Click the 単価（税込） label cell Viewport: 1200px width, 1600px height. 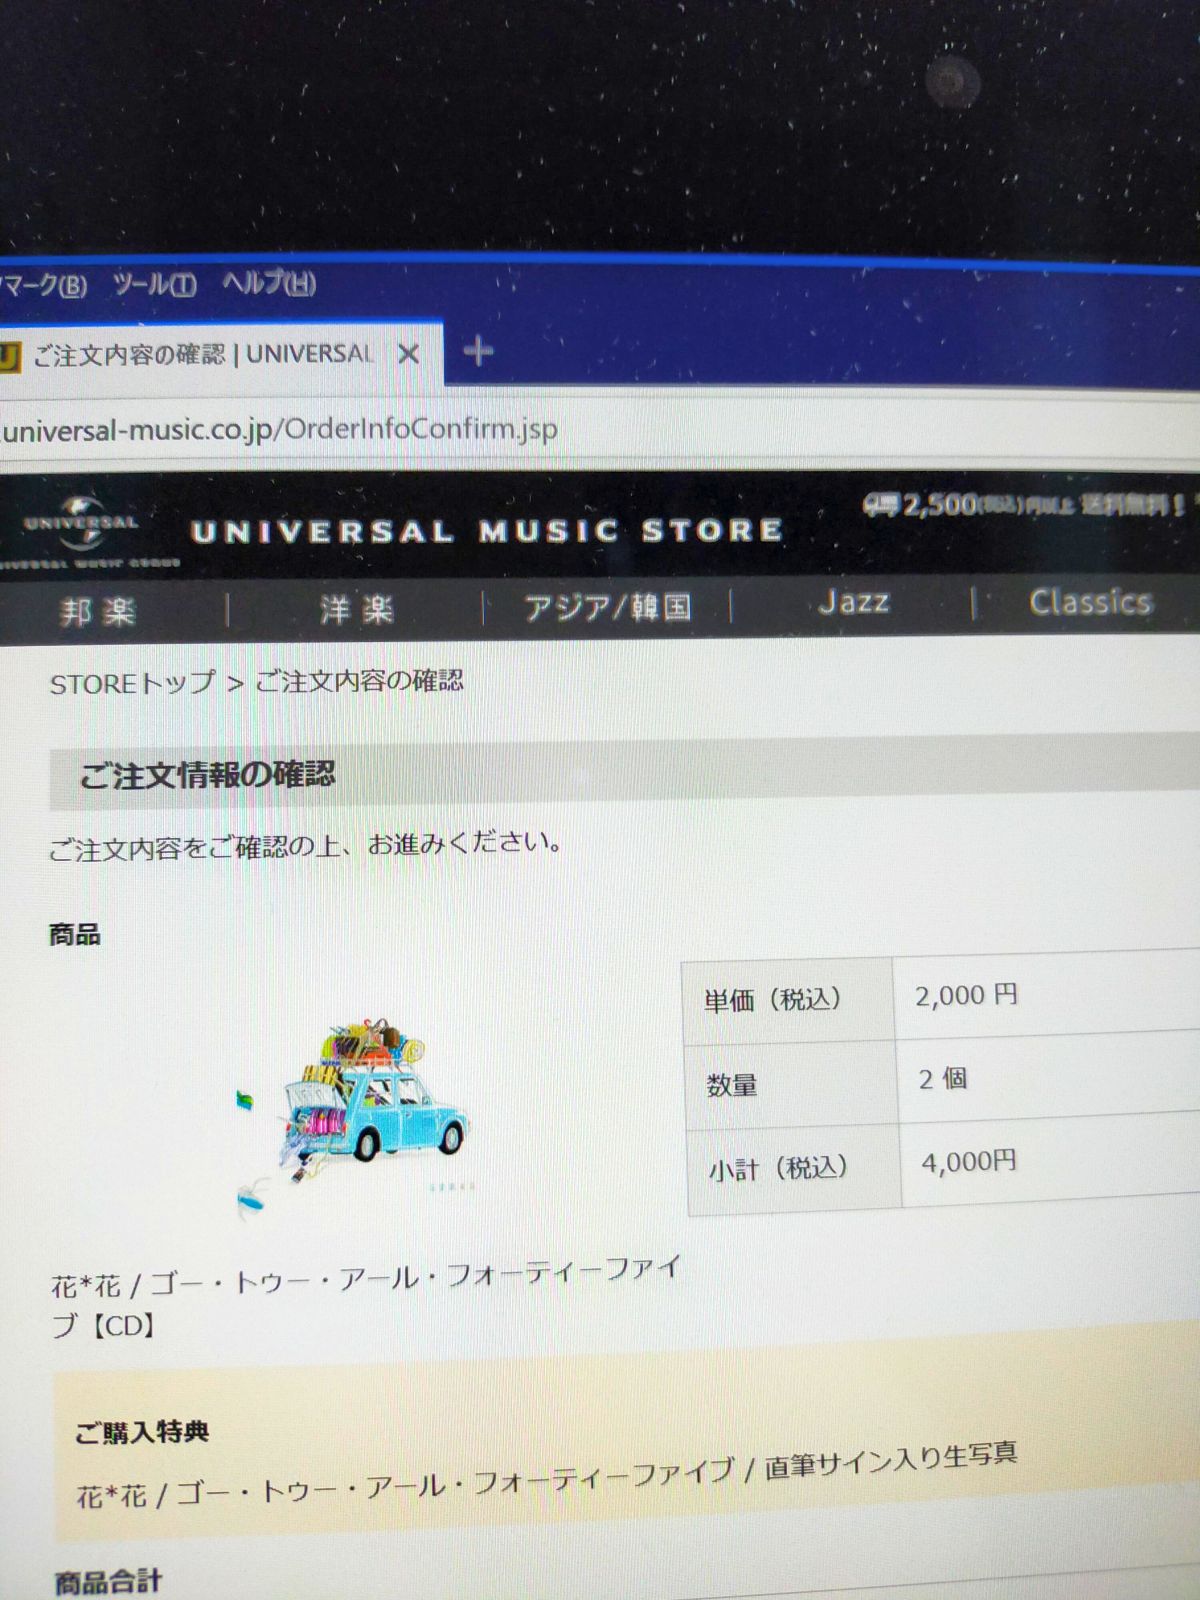coord(787,999)
